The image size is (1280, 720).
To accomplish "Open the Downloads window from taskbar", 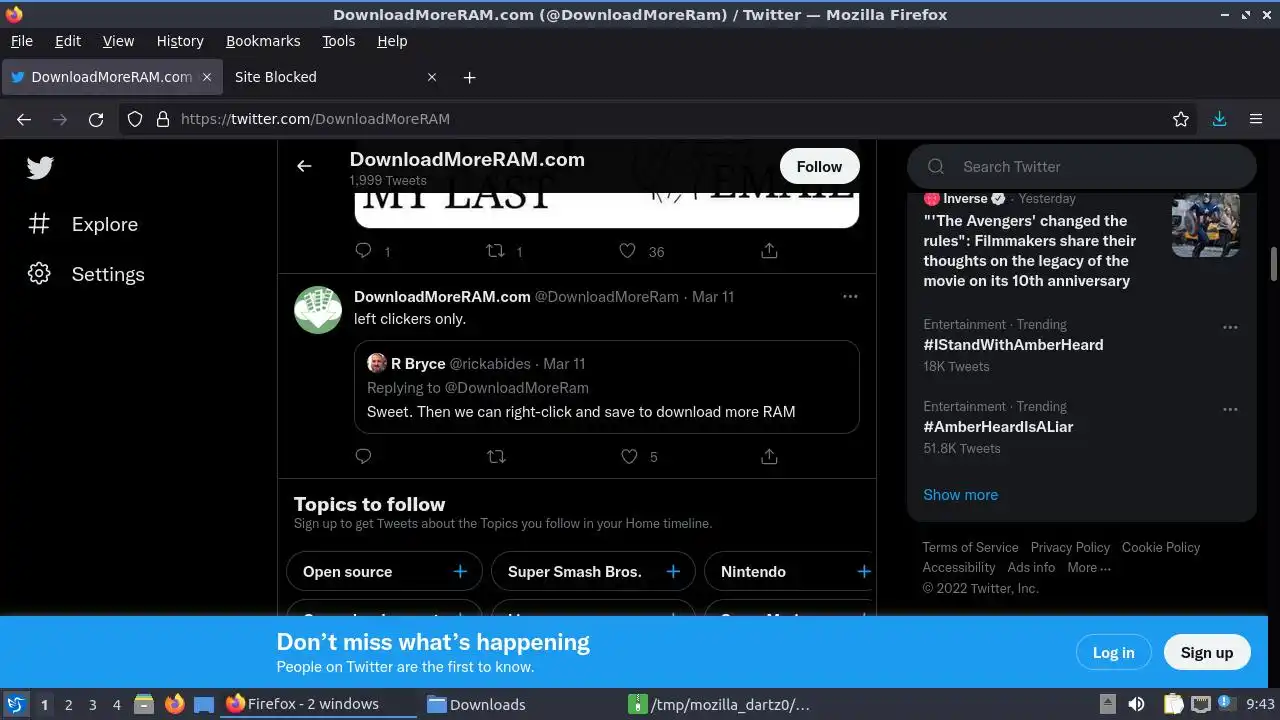I will click(x=477, y=705).
